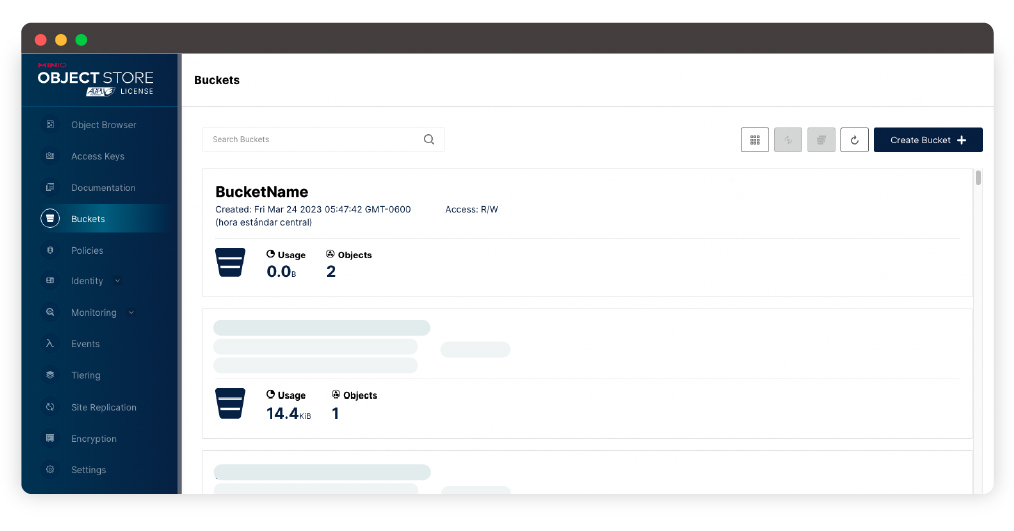Click the Tiering layers icon

(50, 375)
